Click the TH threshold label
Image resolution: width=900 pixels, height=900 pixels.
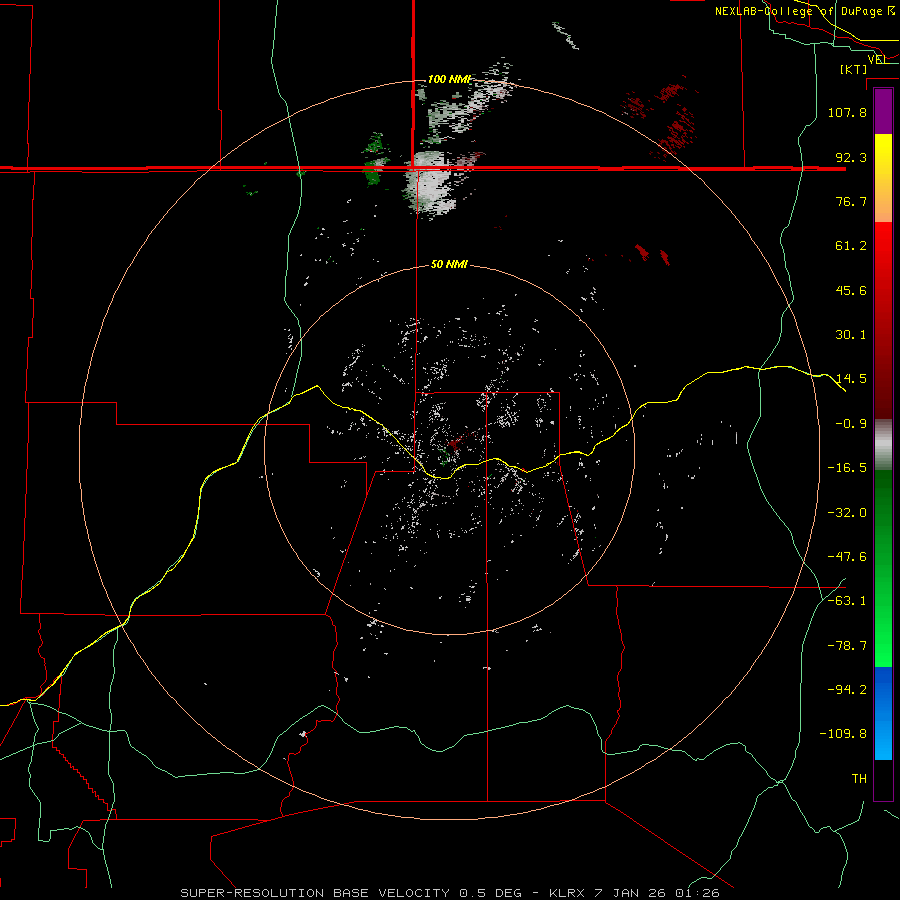point(859,778)
